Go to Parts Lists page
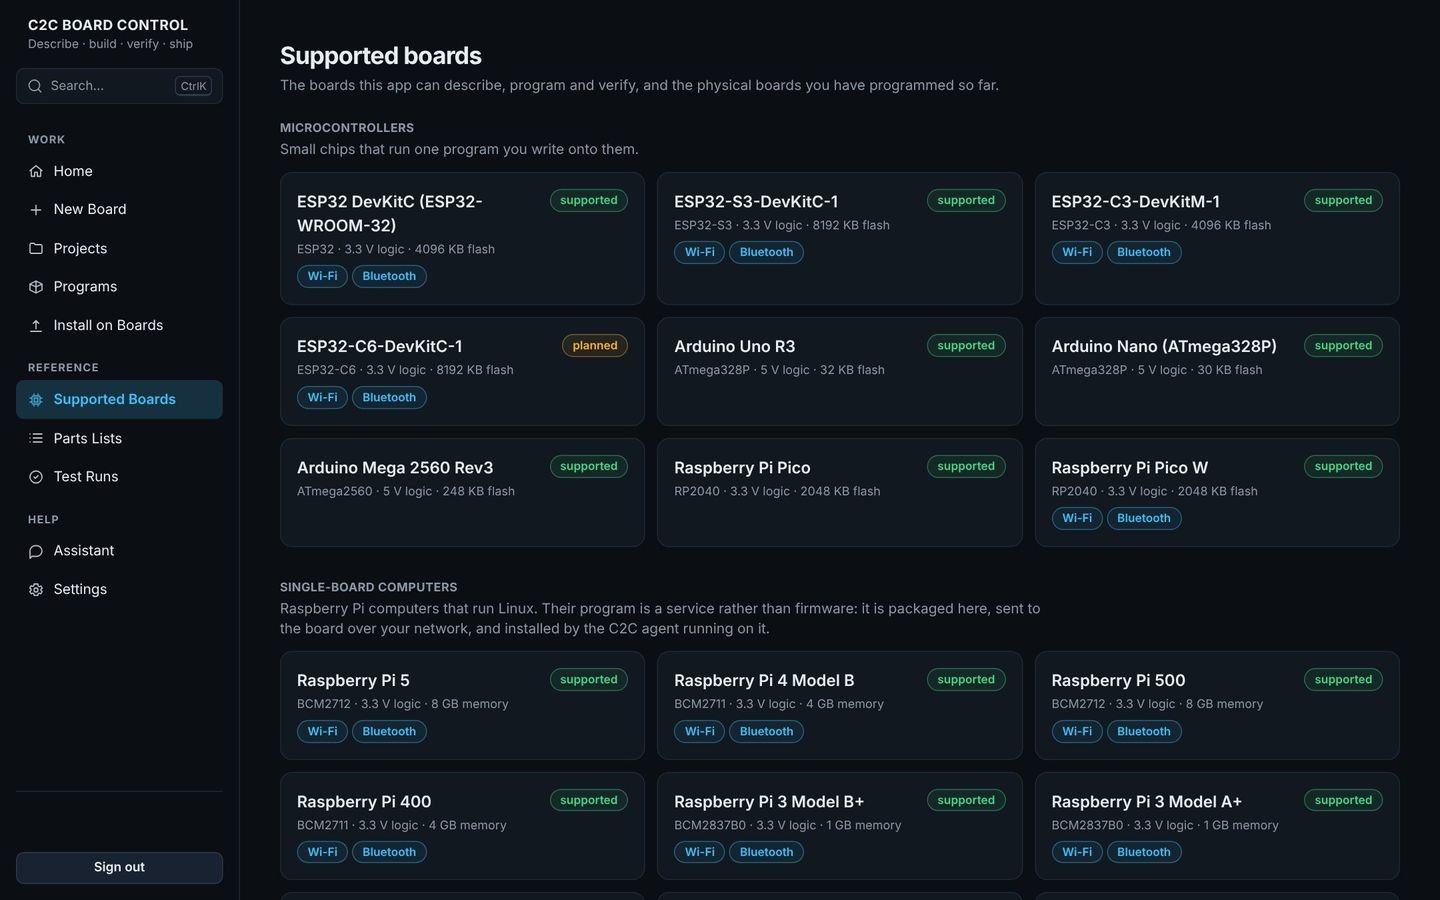This screenshot has width=1440, height=900. (x=119, y=438)
